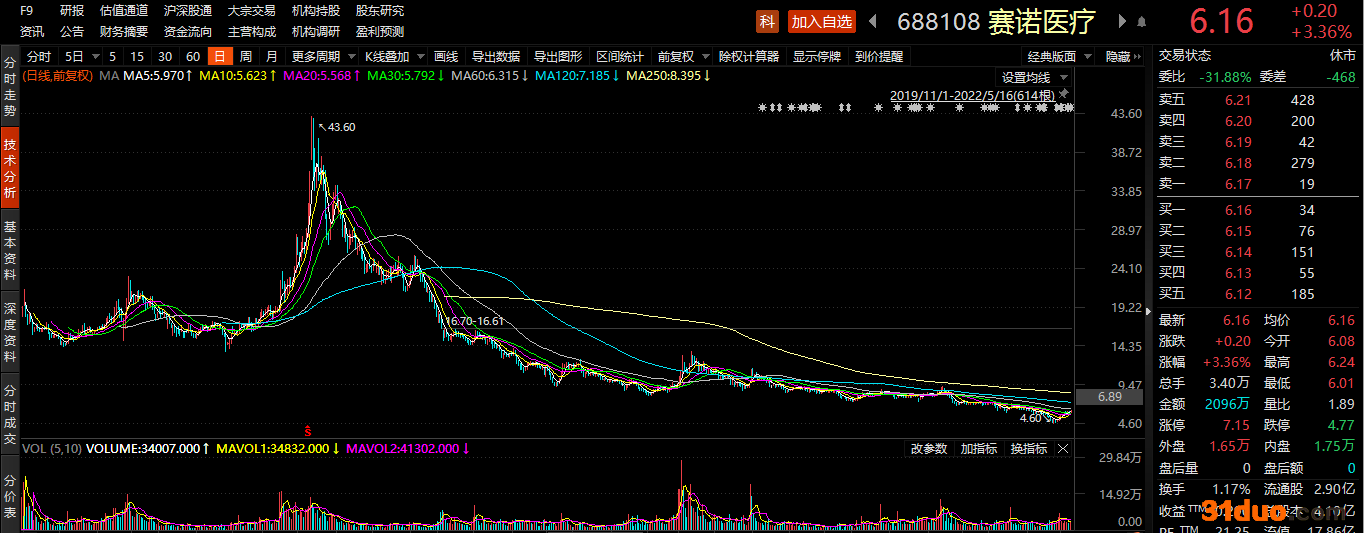Select the 周 weekly period
Image resolution: width=1364 pixels, height=533 pixels.
245,57
